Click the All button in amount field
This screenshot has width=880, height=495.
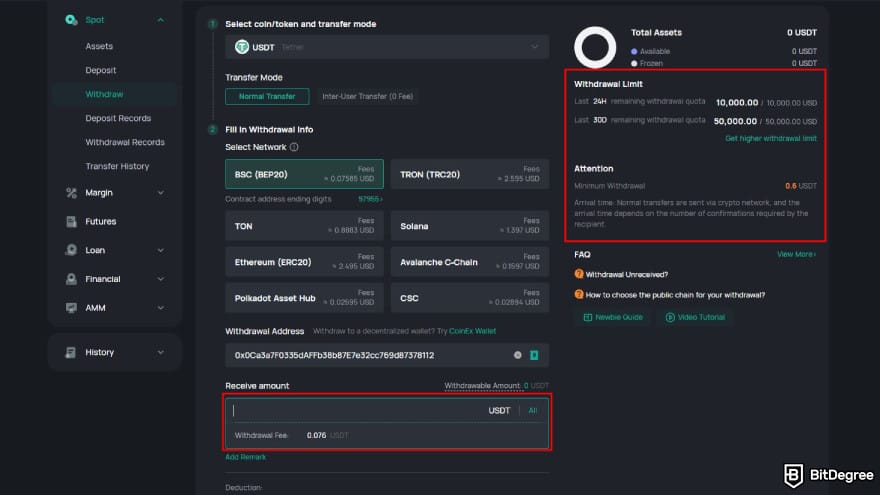point(533,410)
